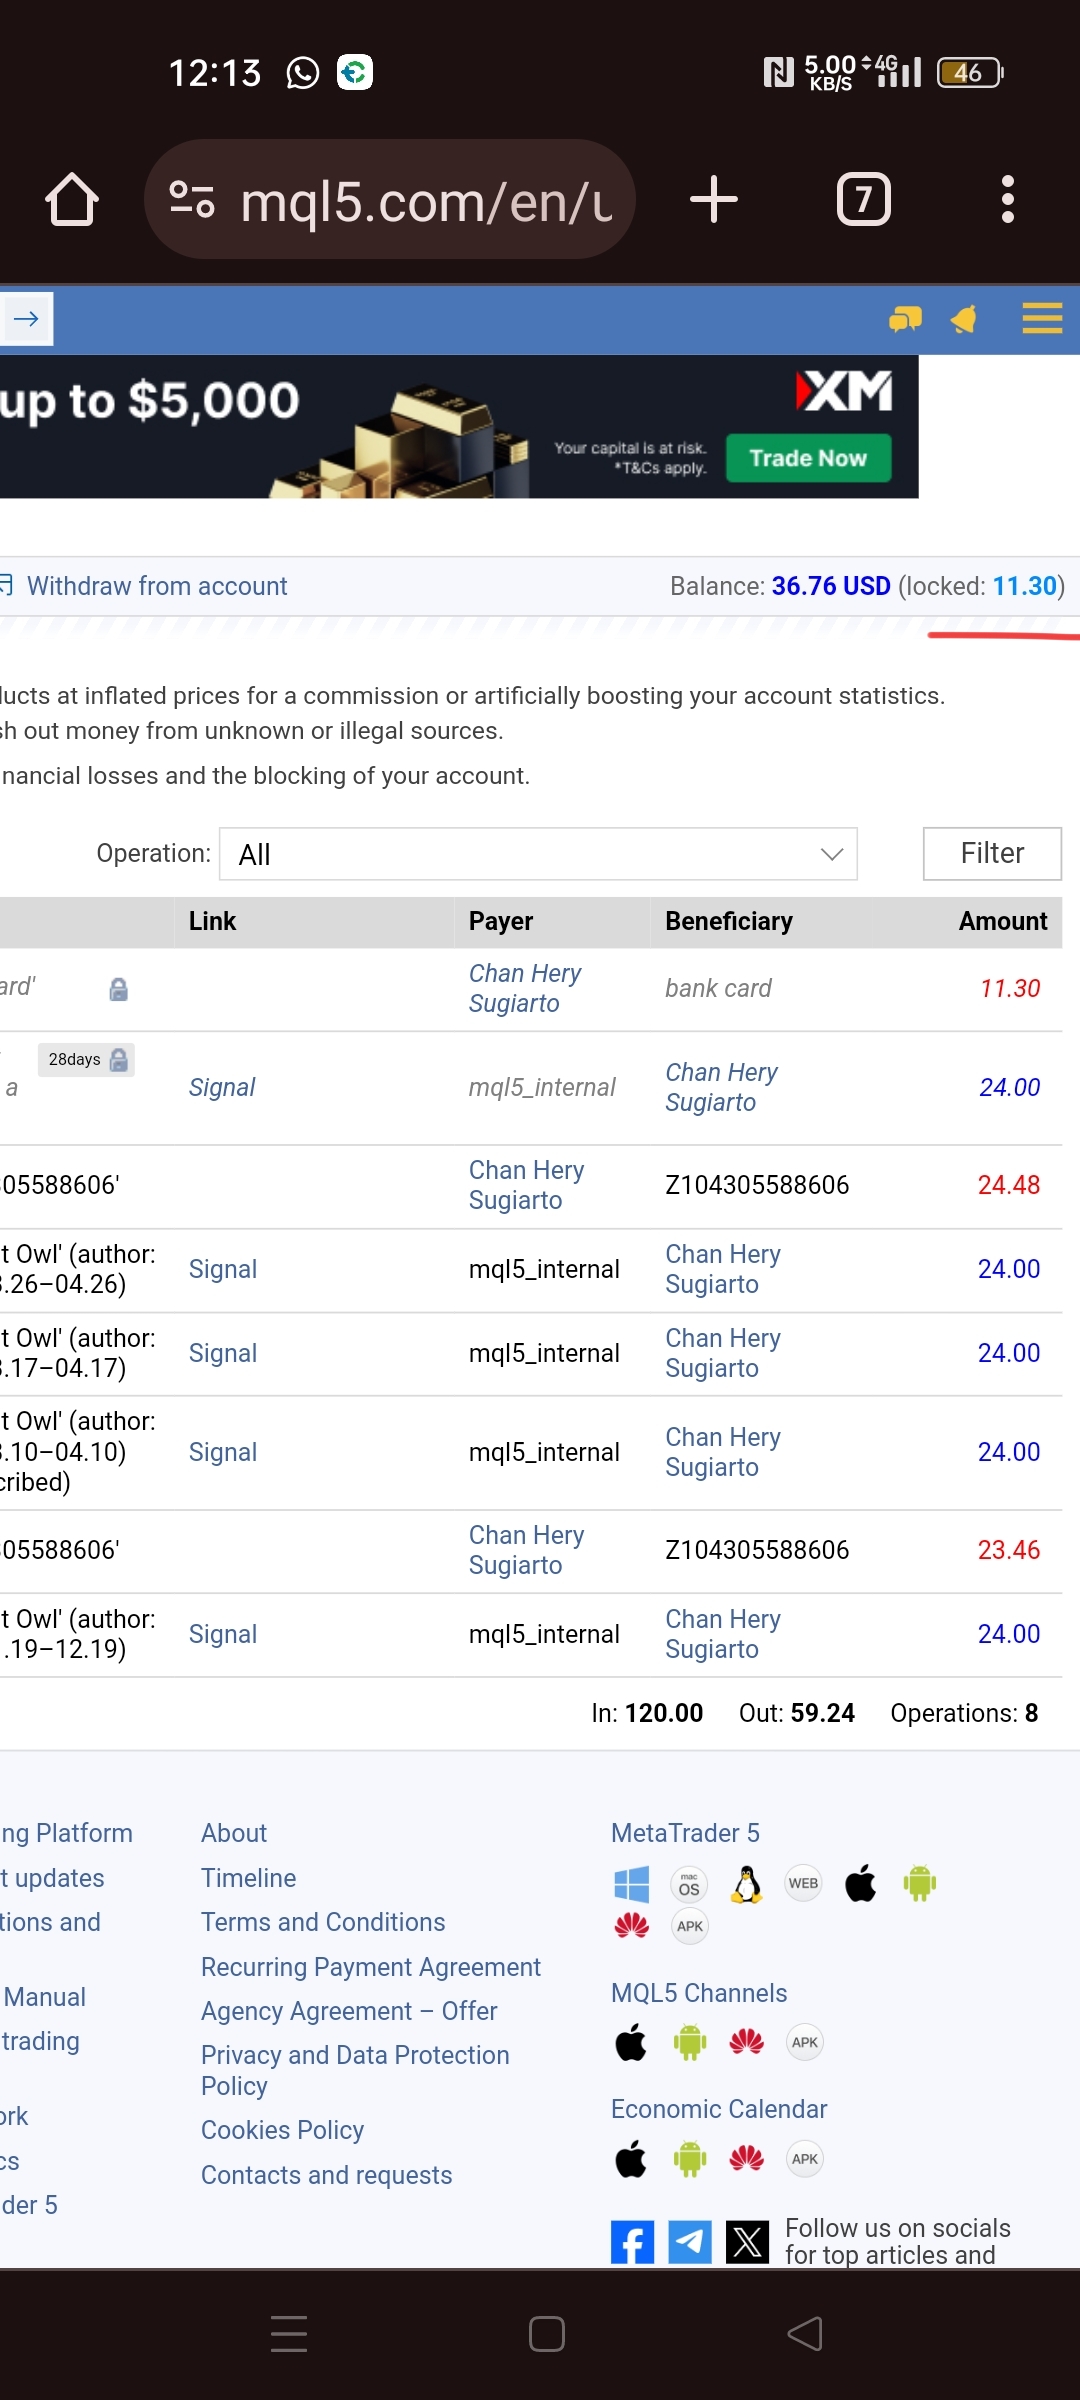
Task: Open the site settings icon in address bar
Action: pyautogui.click(x=191, y=199)
